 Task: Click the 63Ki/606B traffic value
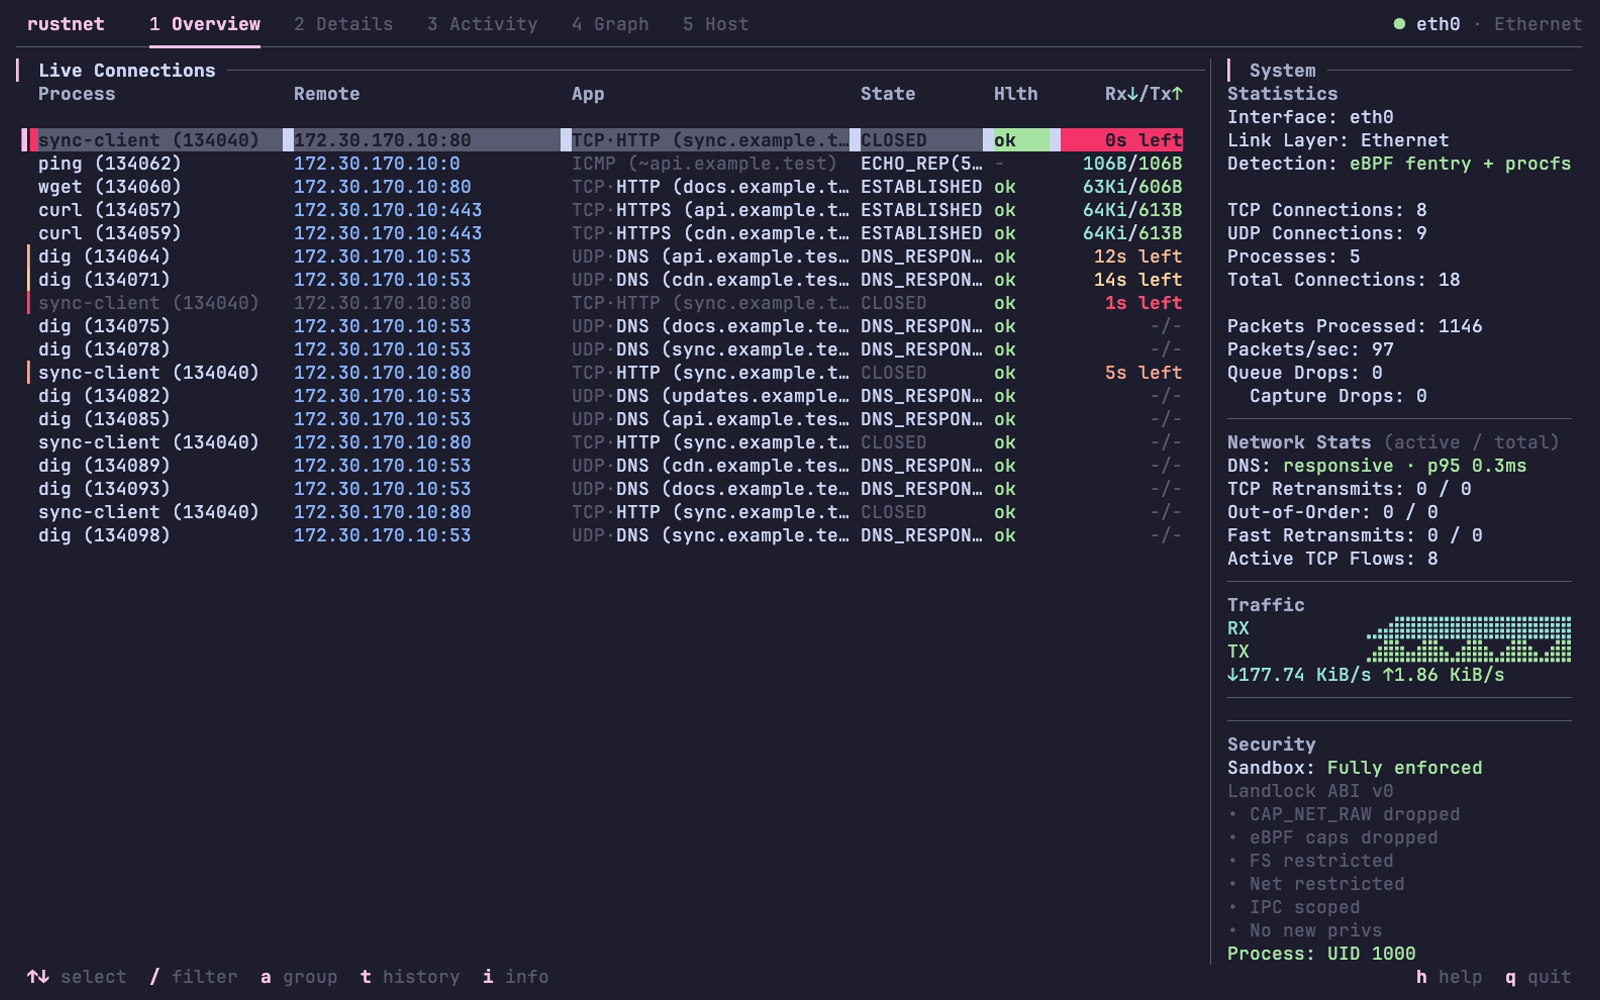point(1133,187)
